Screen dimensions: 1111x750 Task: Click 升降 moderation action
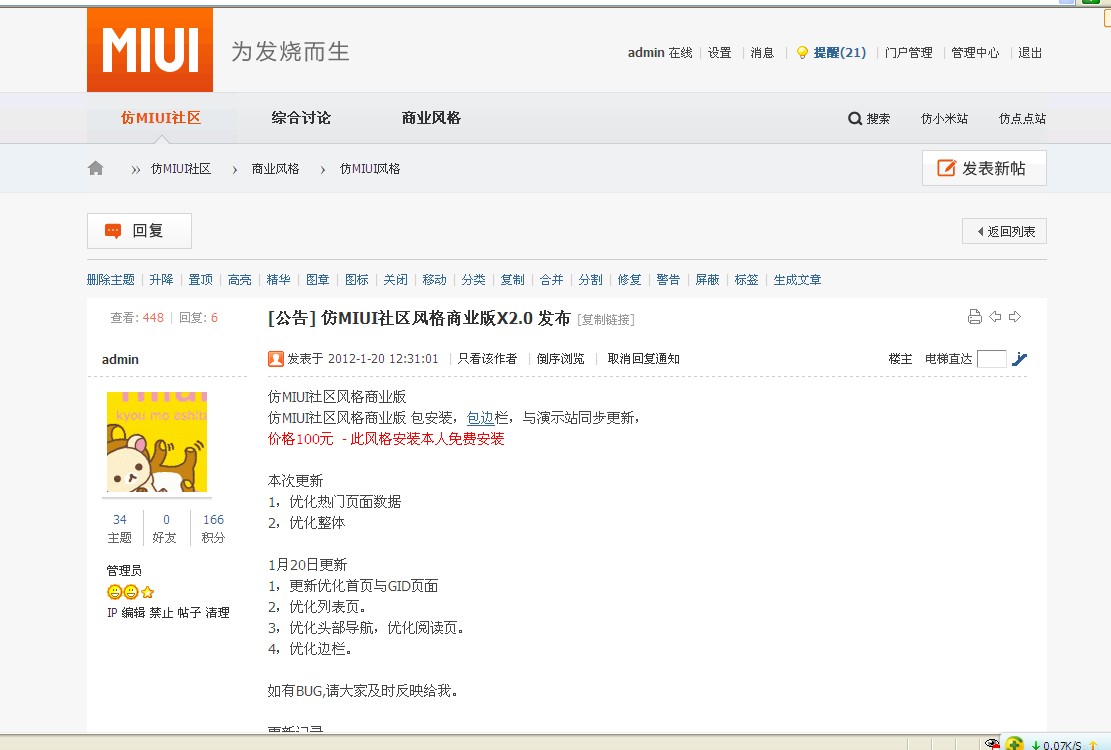pyautogui.click(x=161, y=280)
